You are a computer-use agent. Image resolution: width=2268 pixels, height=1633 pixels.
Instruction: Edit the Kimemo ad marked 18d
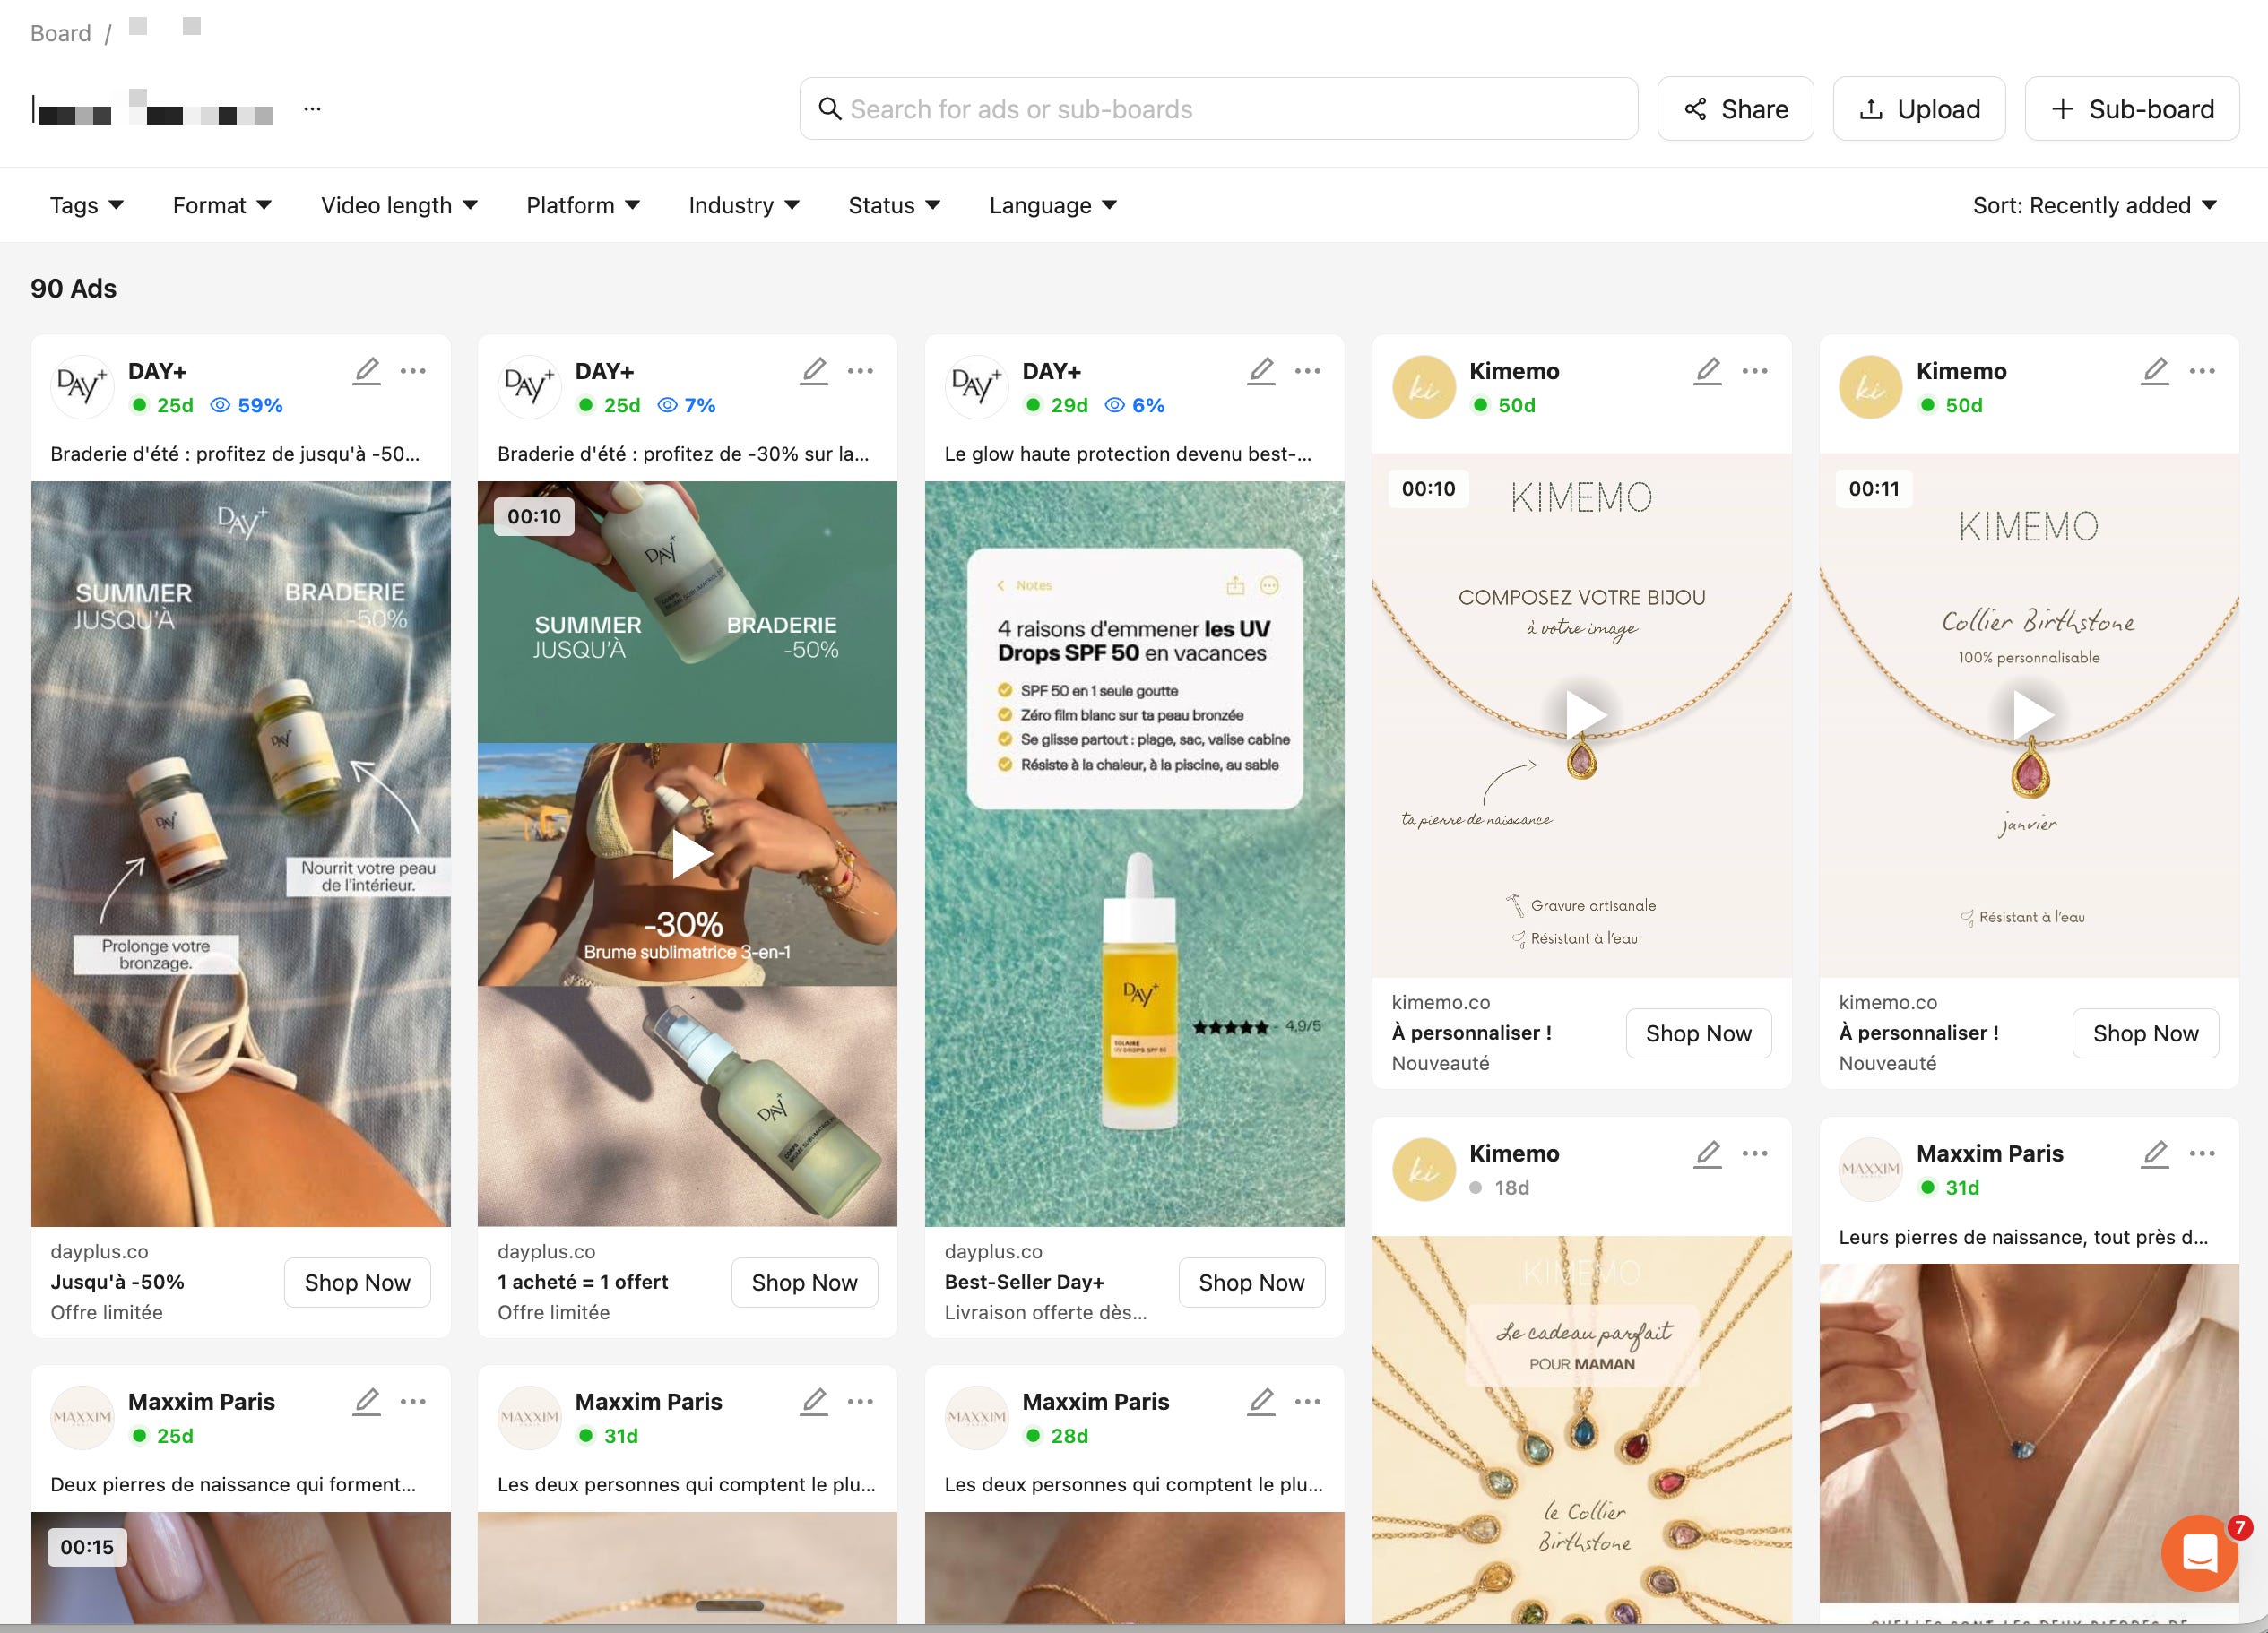(1708, 1154)
